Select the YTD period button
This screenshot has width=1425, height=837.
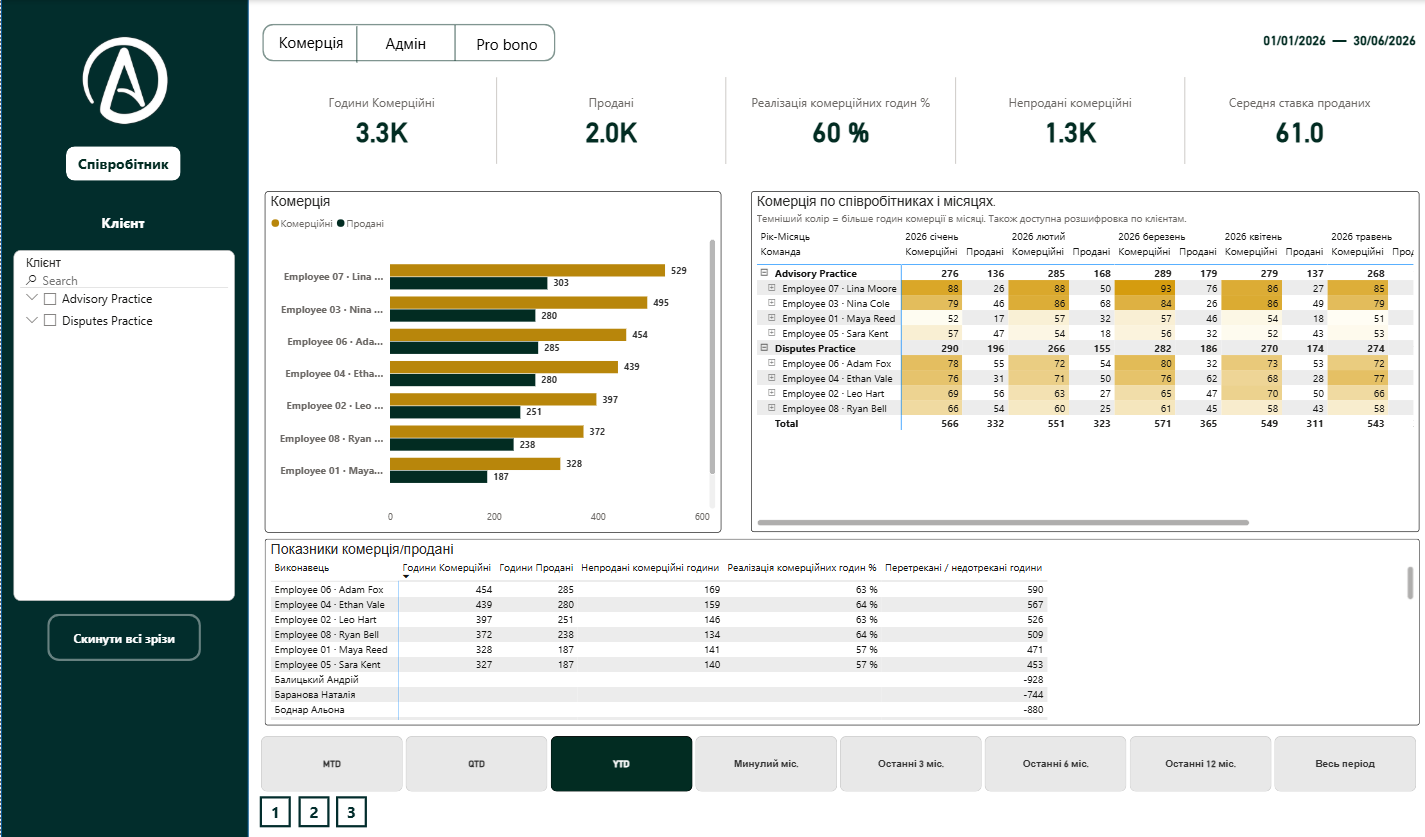click(621, 764)
